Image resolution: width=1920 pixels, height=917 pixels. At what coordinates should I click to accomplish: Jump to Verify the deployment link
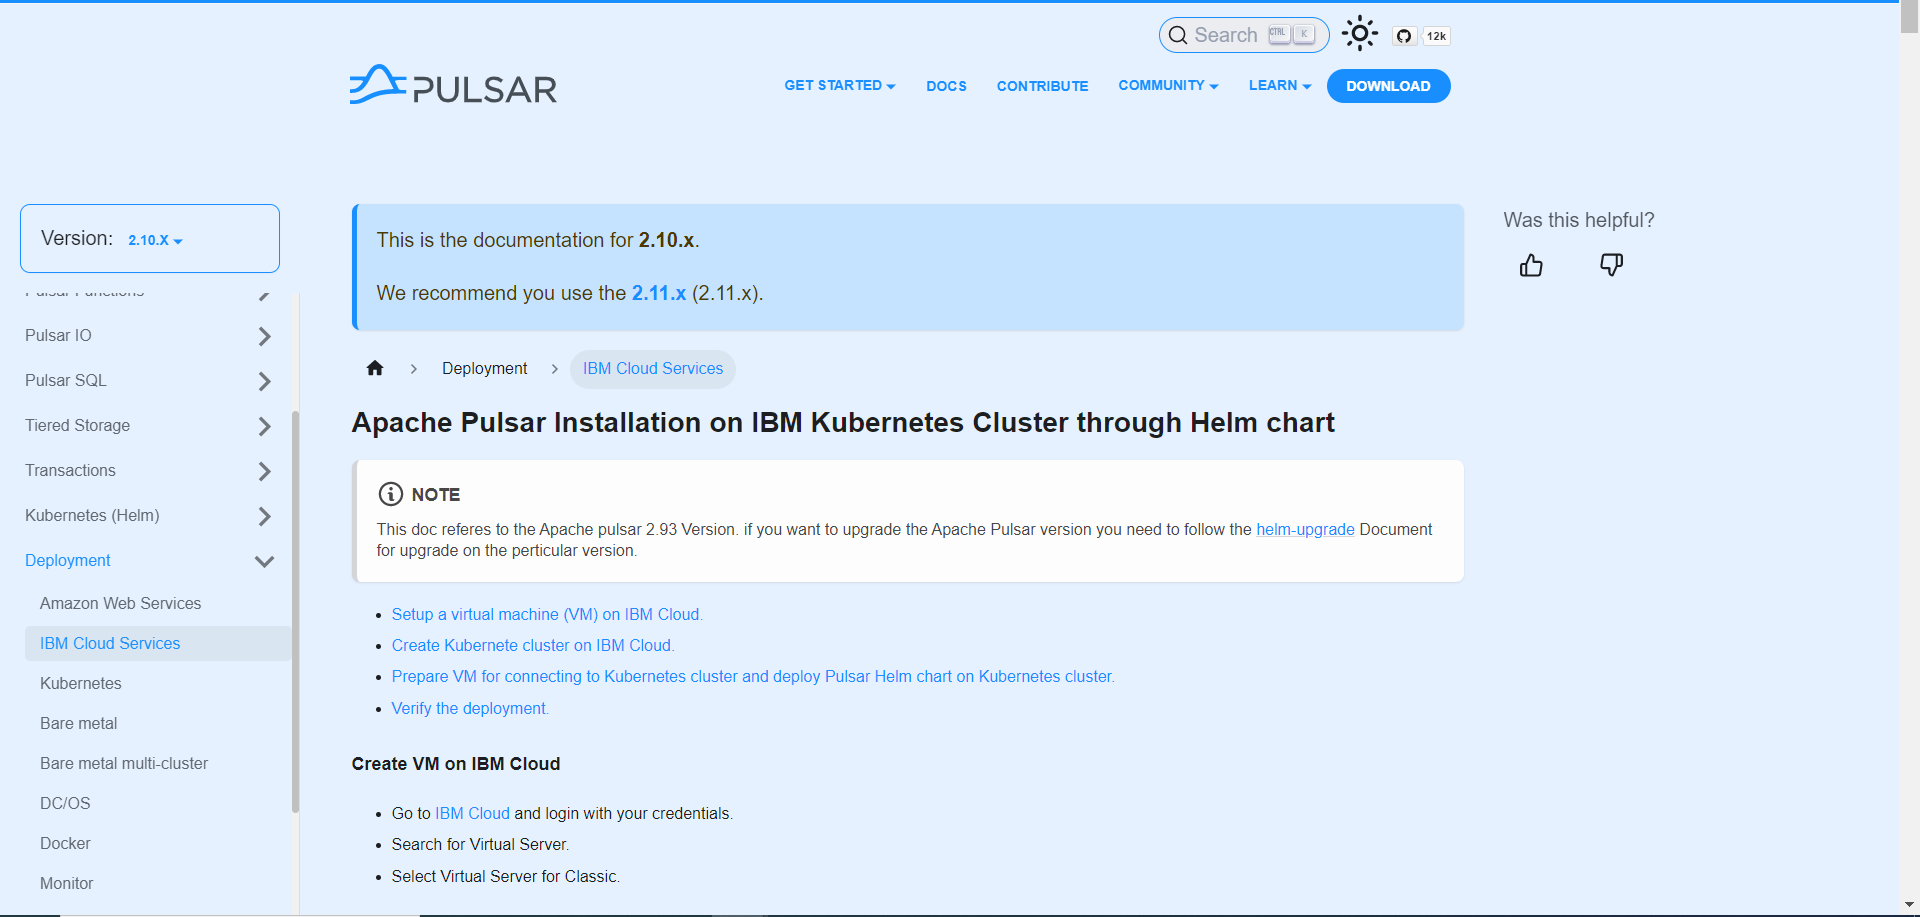point(470,708)
